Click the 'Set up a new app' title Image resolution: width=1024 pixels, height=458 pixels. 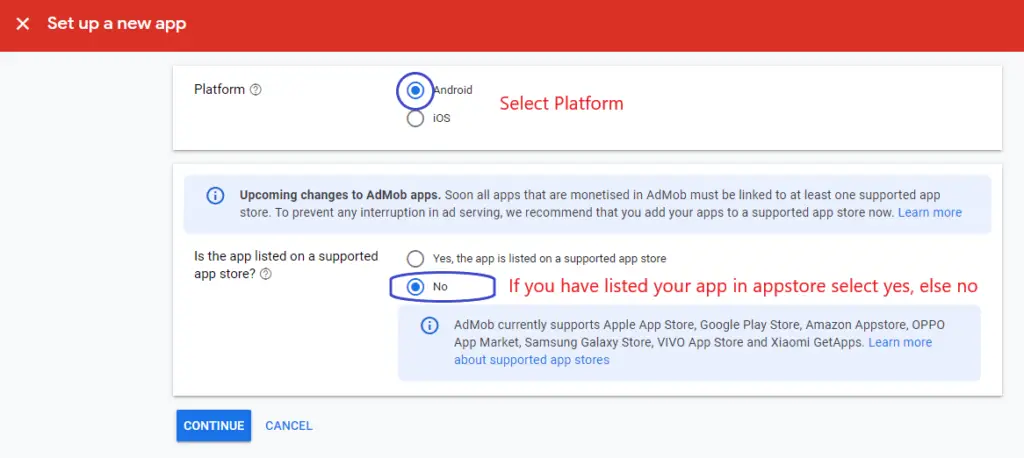(117, 24)
